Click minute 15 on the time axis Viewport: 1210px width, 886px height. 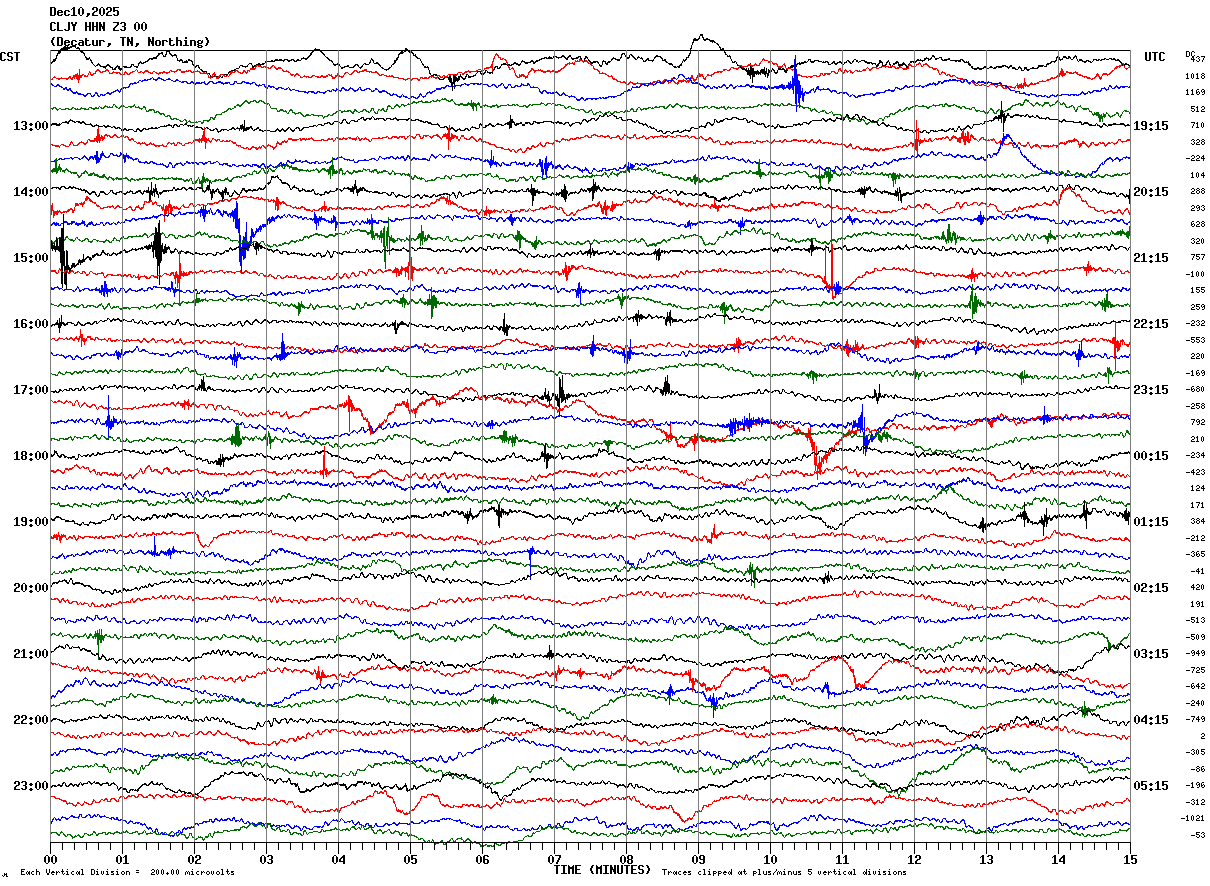(1129, 859)
